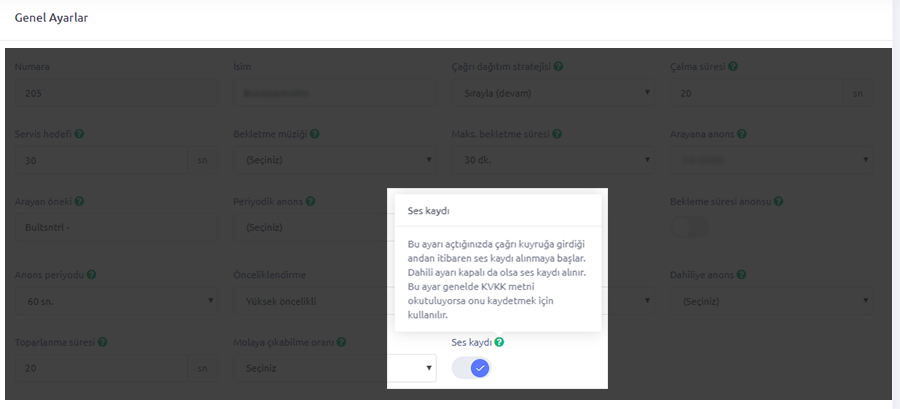The image size is (900, 409).
Task: Click the Çalma süresi help icon
Action: coord(733,67)
